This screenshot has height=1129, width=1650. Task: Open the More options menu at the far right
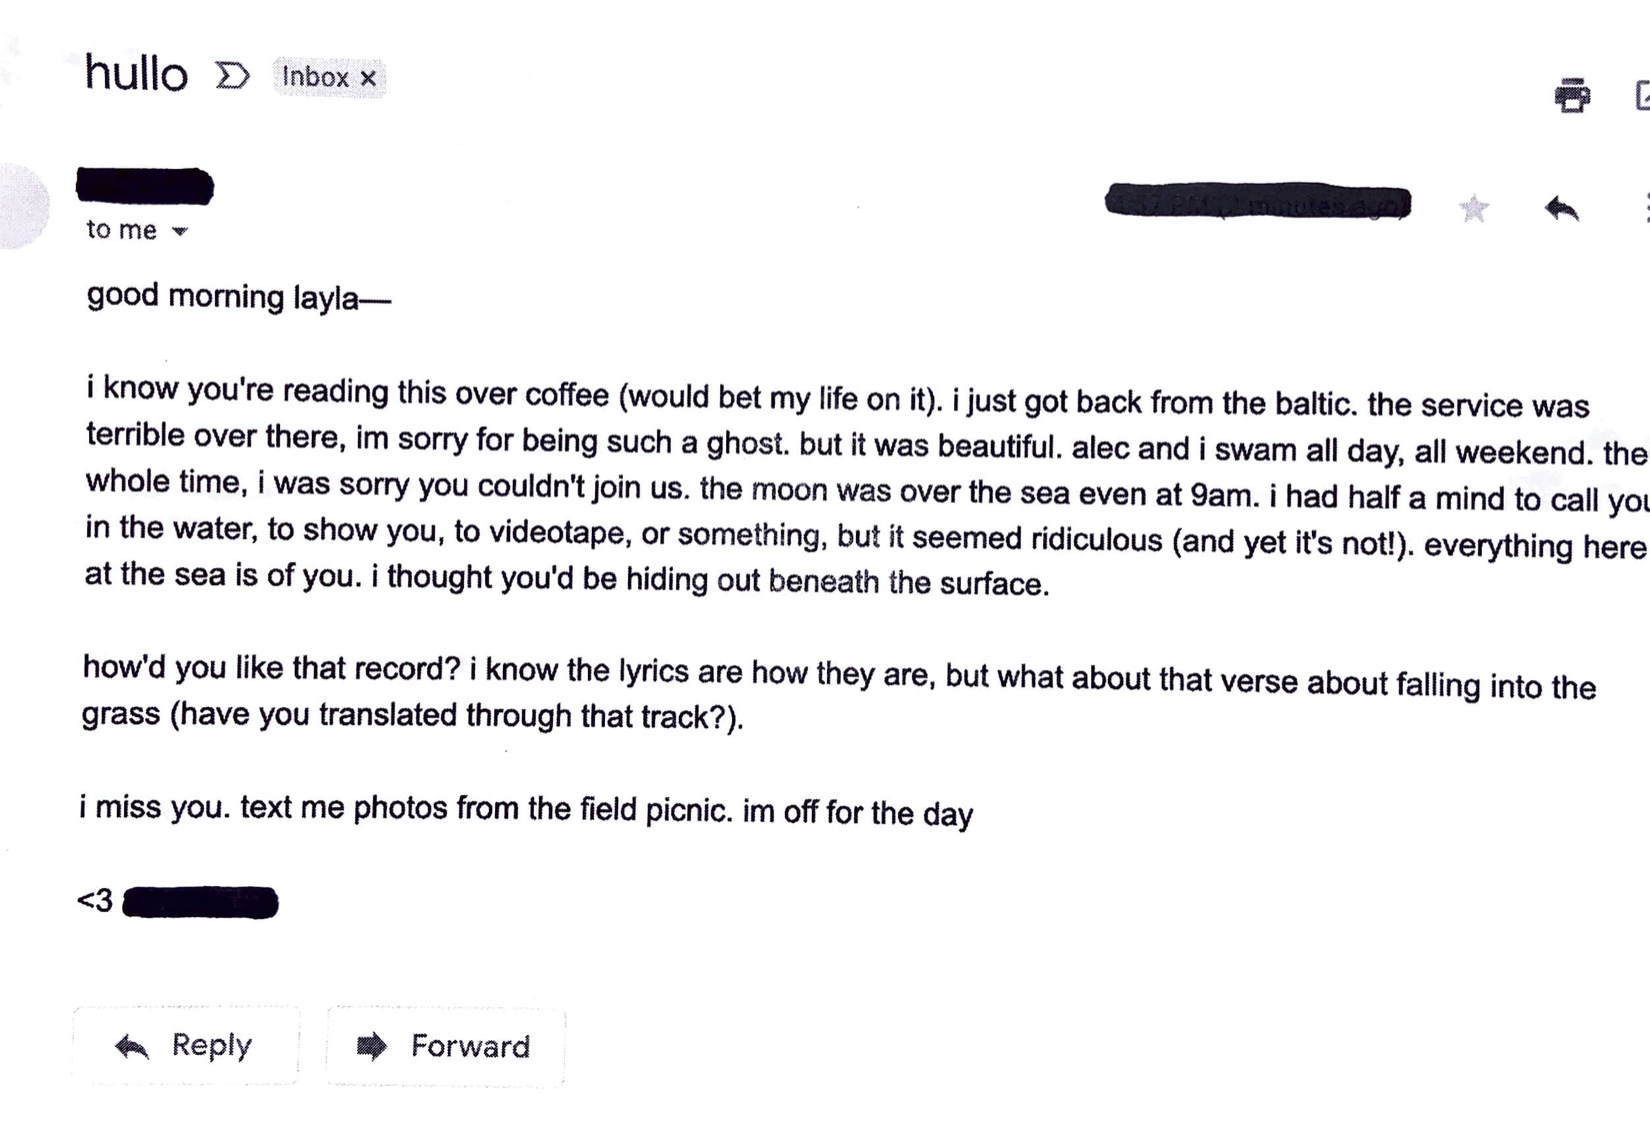(1645, 208)
